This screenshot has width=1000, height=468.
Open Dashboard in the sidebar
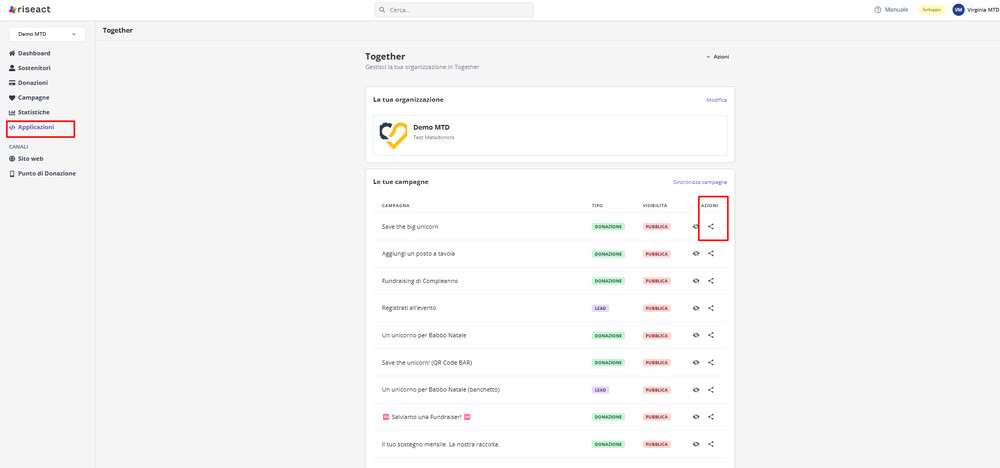pyautogui.click(x=33, y=53)
